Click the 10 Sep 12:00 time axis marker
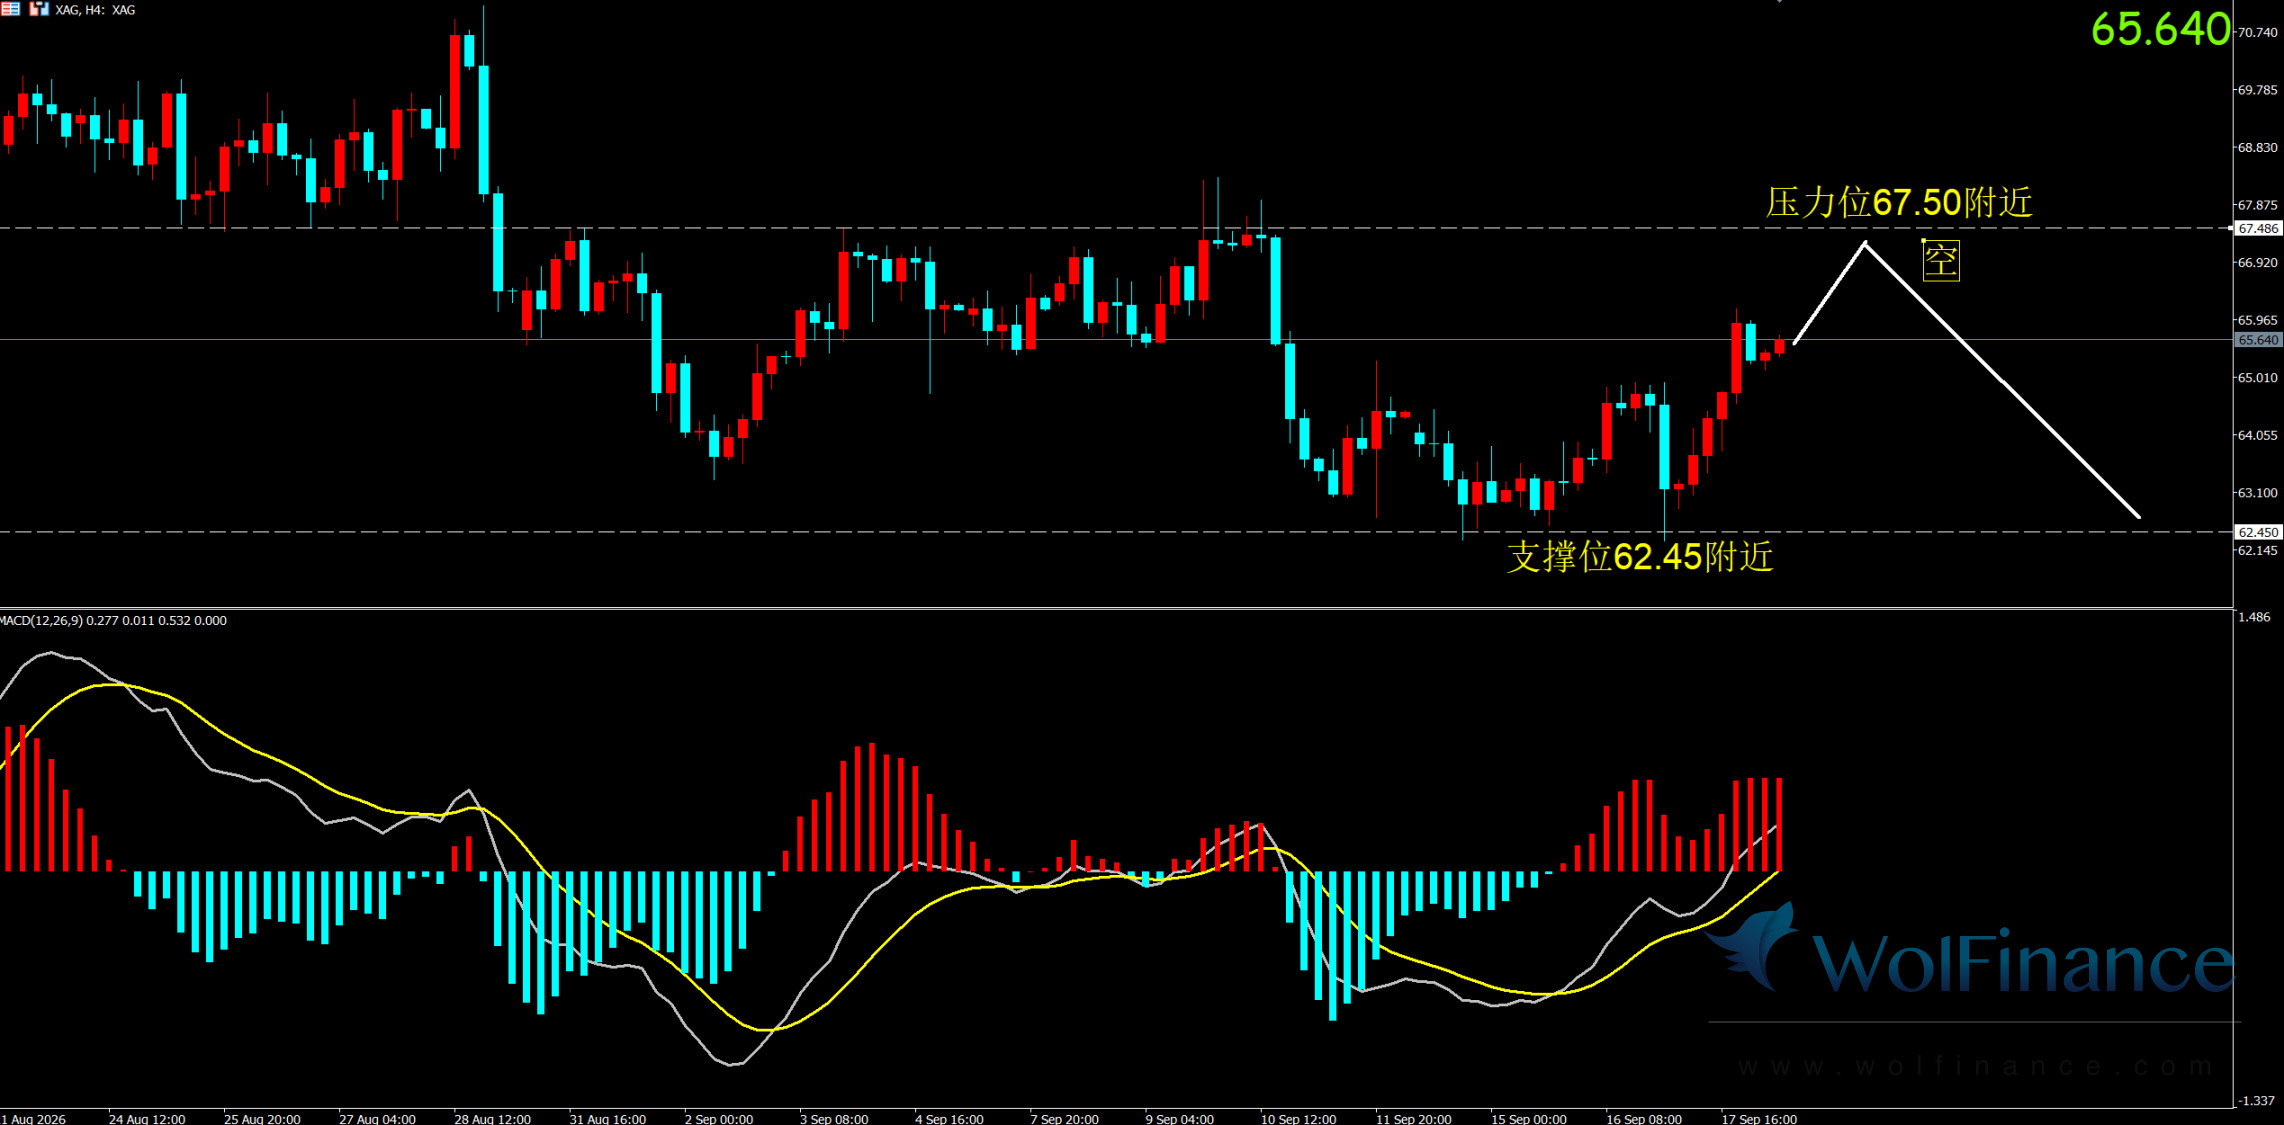The image size is (2284, 1125). click(x=1298, y=1118)
